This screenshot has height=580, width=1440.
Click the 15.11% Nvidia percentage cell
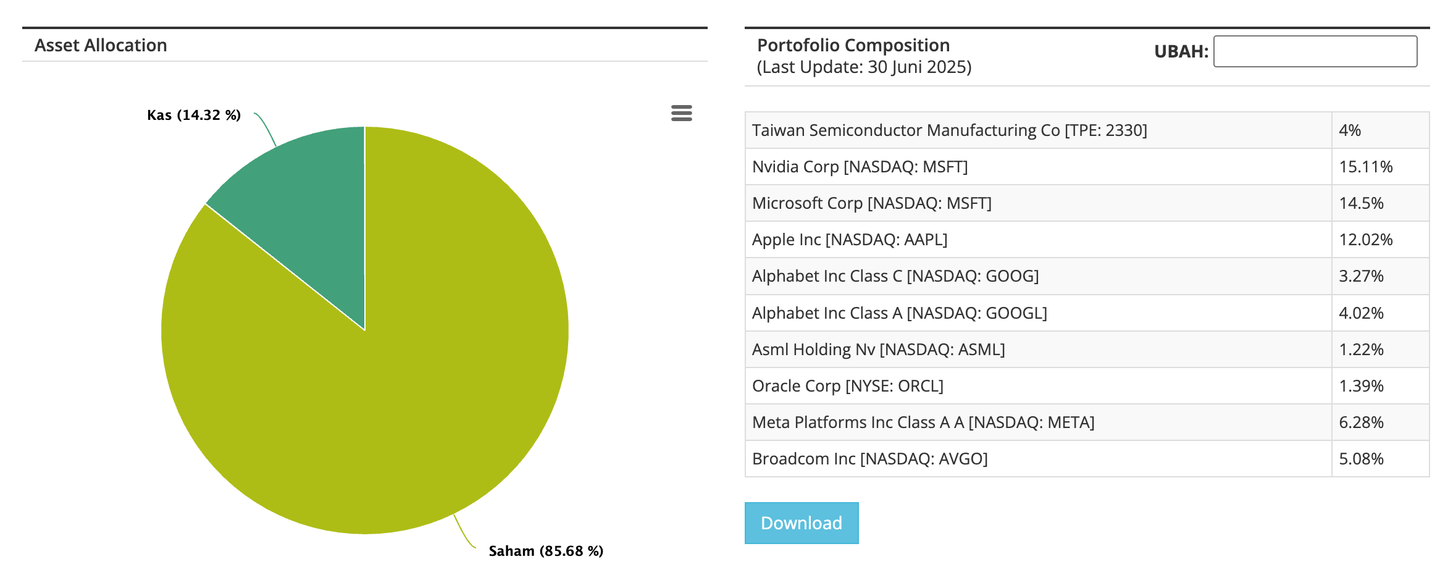click(1365, 167)
